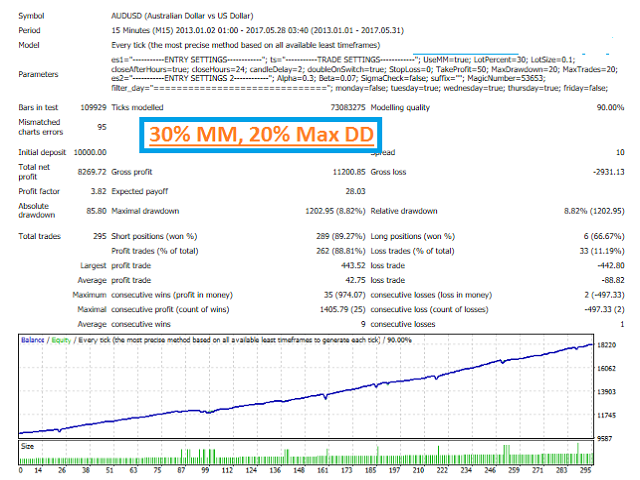Viewport: 640px width, 480px height.
Task: Select the AUDUSD symbol description text
Action: coord(182,16)
